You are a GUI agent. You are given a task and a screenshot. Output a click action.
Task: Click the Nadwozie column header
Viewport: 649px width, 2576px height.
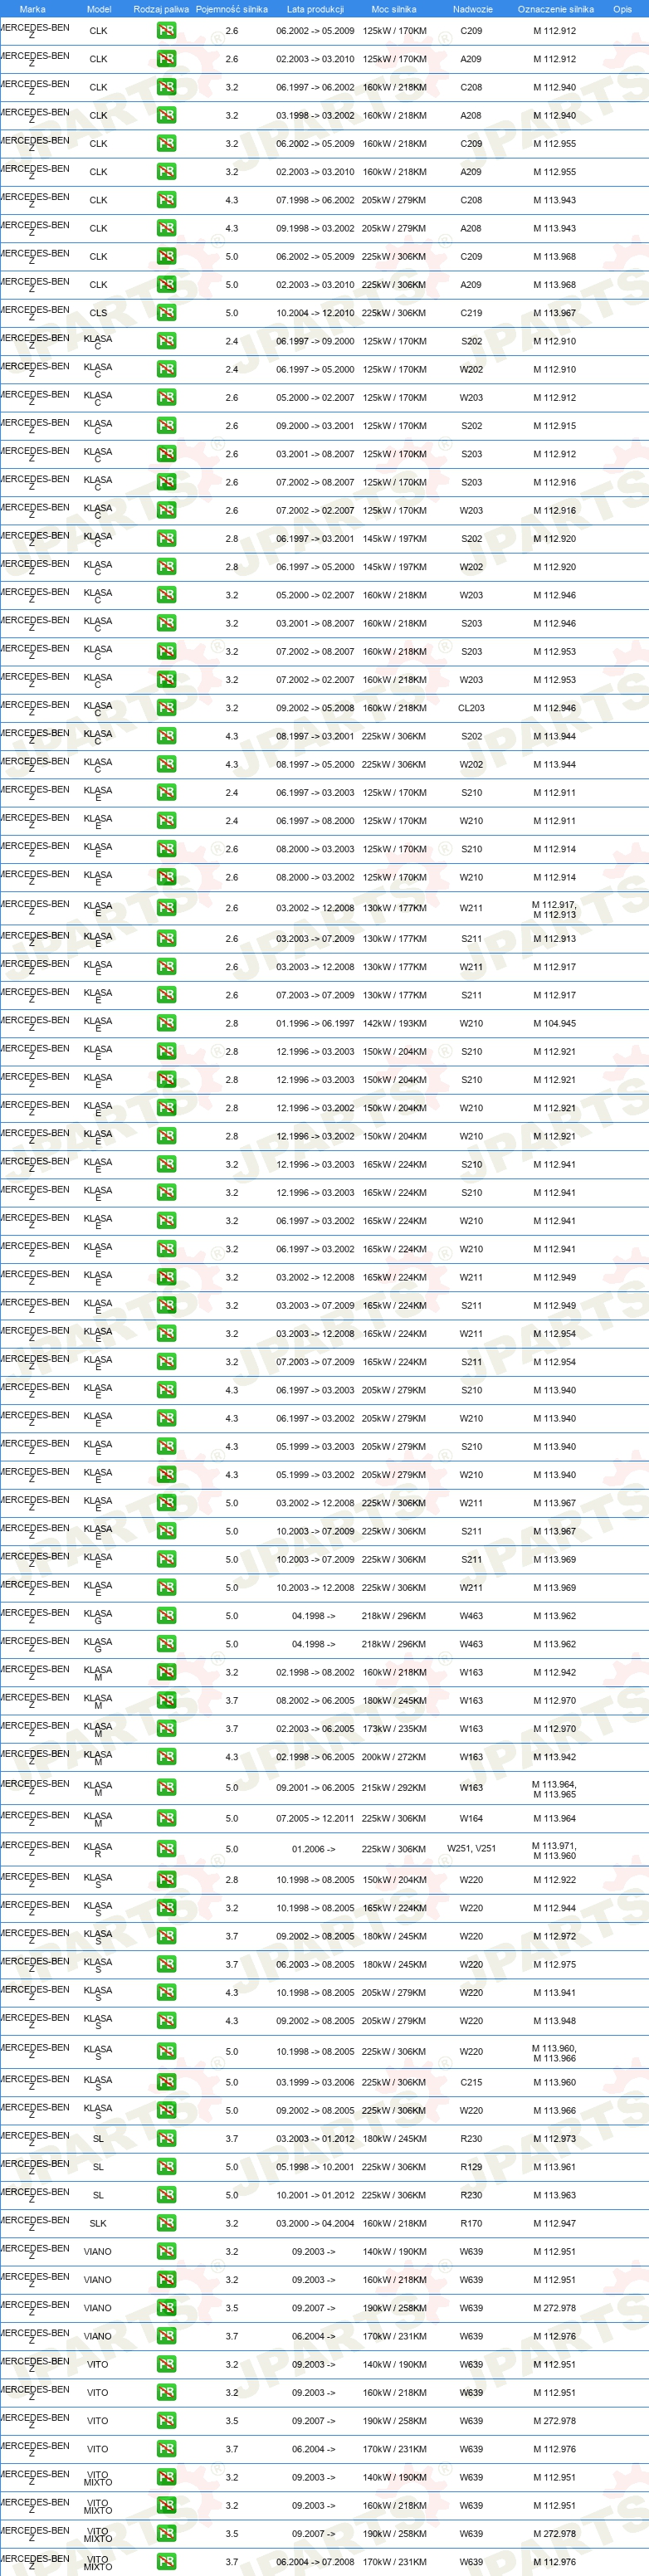472,9
